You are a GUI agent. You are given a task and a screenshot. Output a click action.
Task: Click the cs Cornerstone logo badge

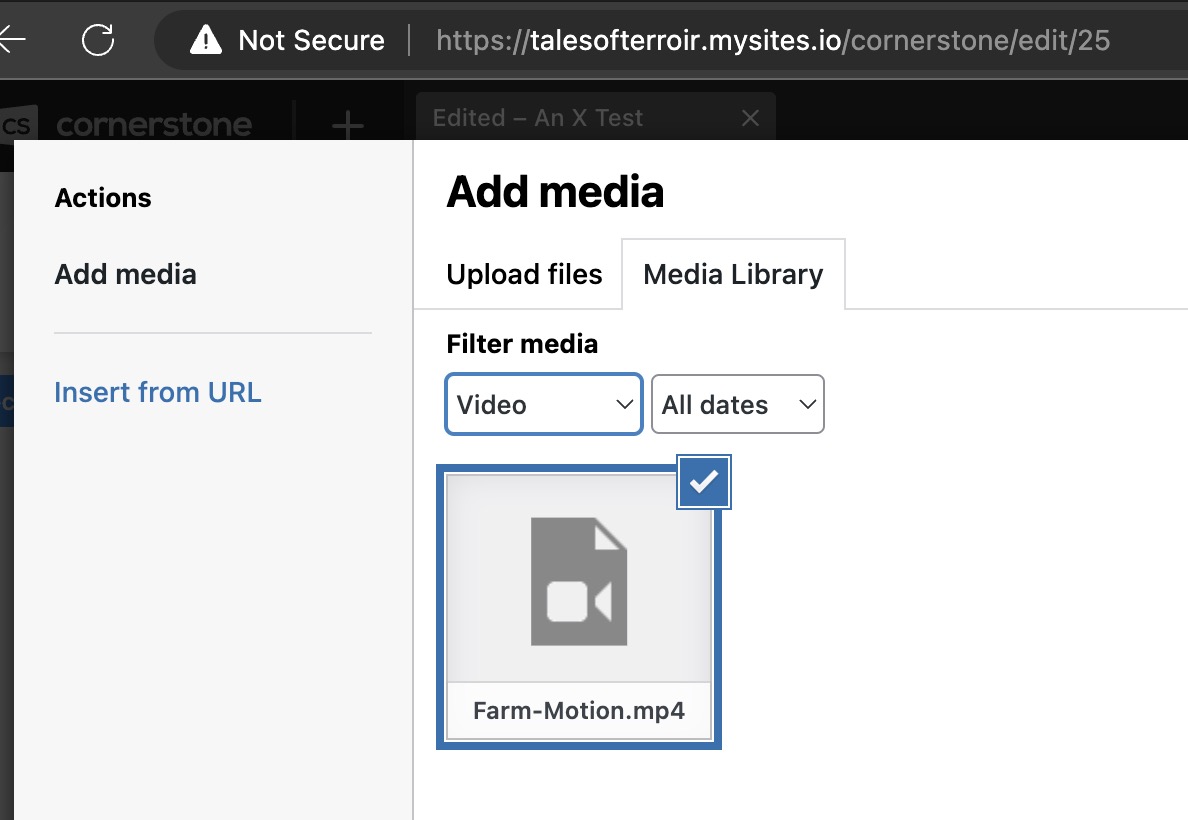(x=18, y=126)
